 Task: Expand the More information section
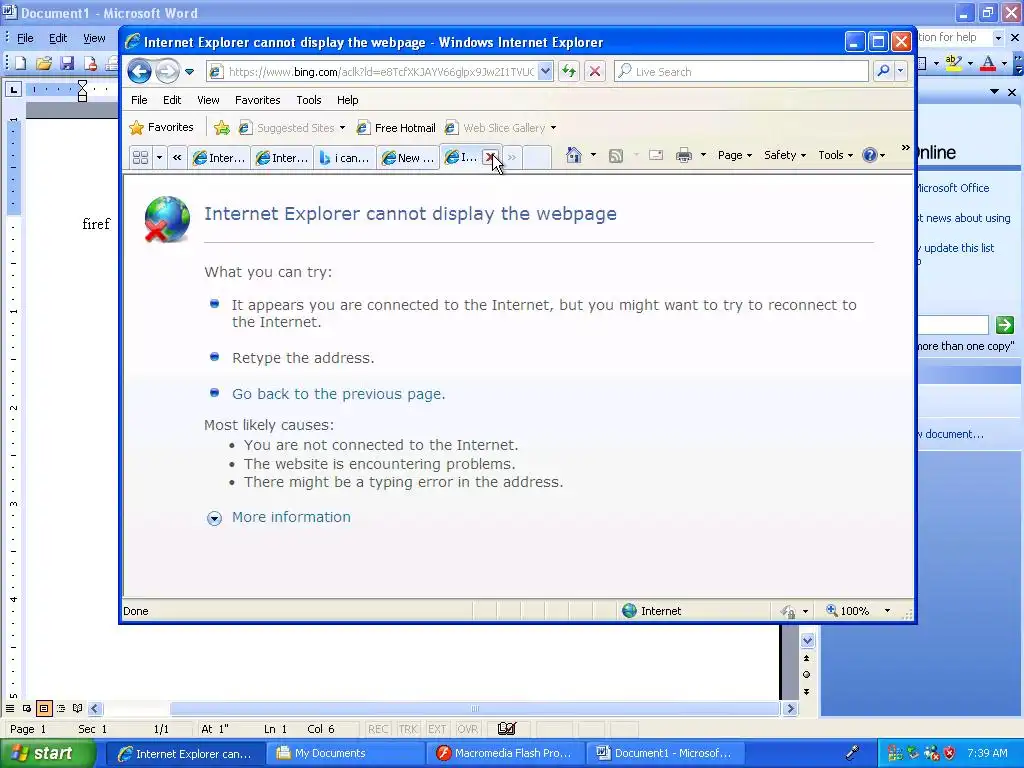291,517
